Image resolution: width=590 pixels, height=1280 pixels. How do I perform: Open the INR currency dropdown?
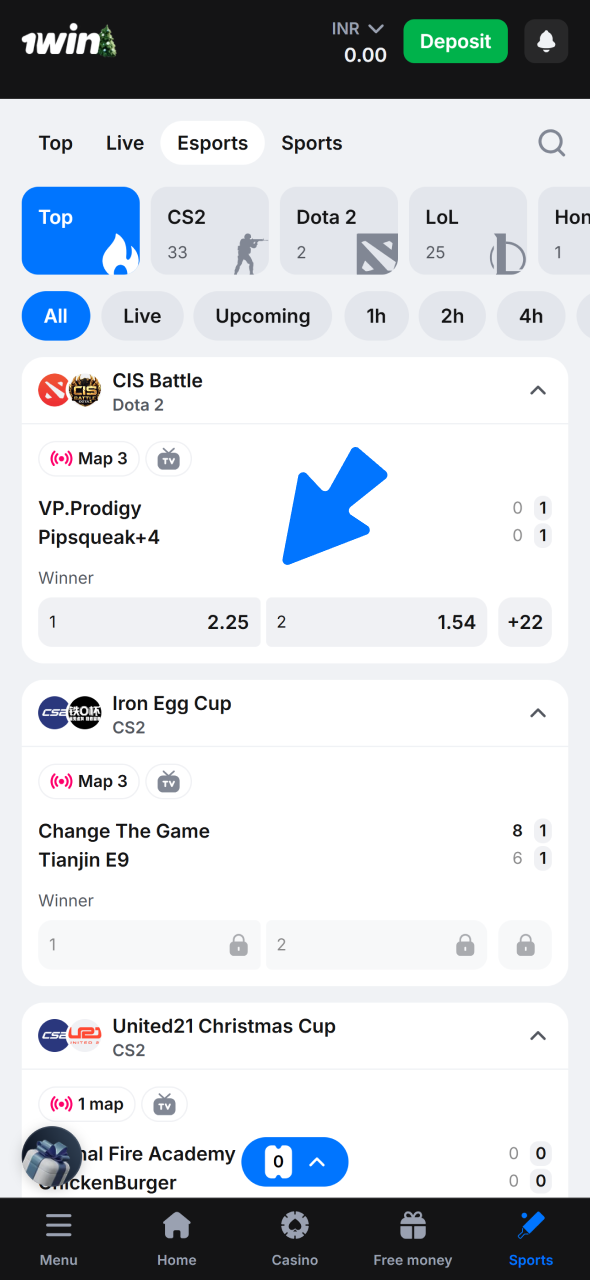click(357, 29)
